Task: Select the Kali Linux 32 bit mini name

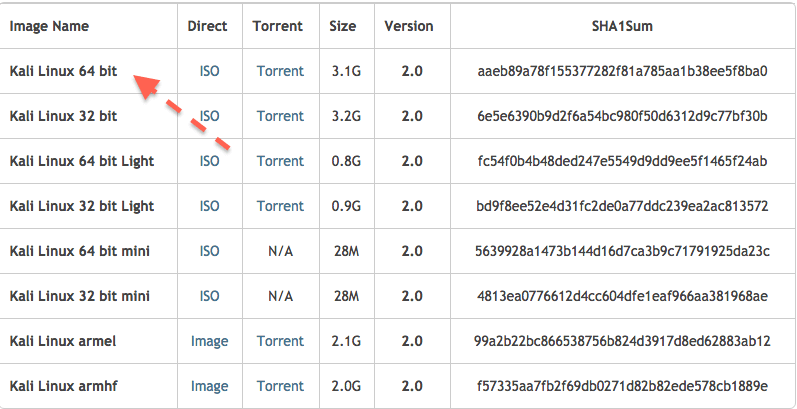Action: tap(80, 296)
